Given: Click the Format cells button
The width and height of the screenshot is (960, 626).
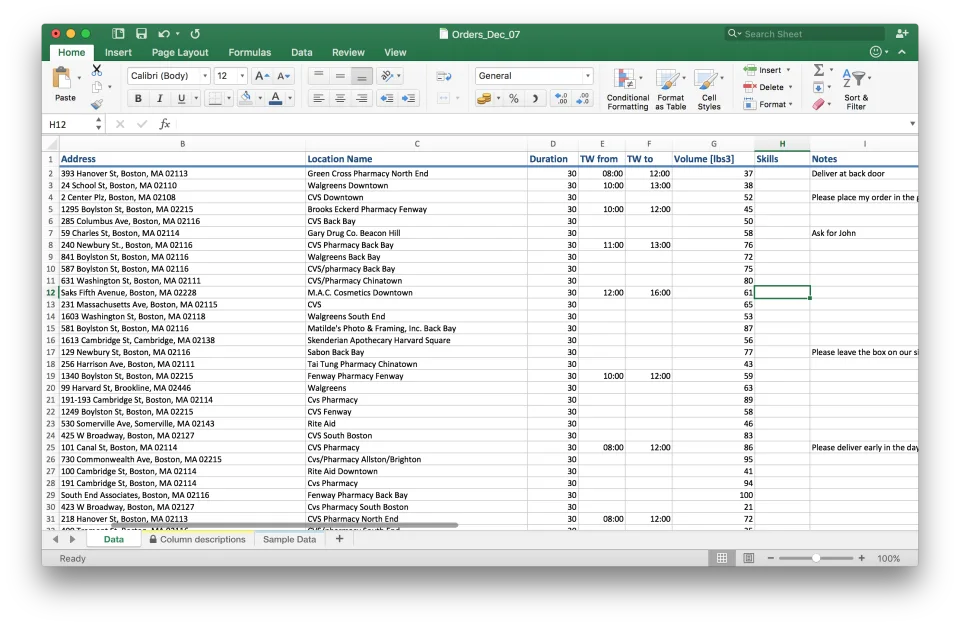Looking at the screenshot, I should pyautogui.click(x=768, y=104).
